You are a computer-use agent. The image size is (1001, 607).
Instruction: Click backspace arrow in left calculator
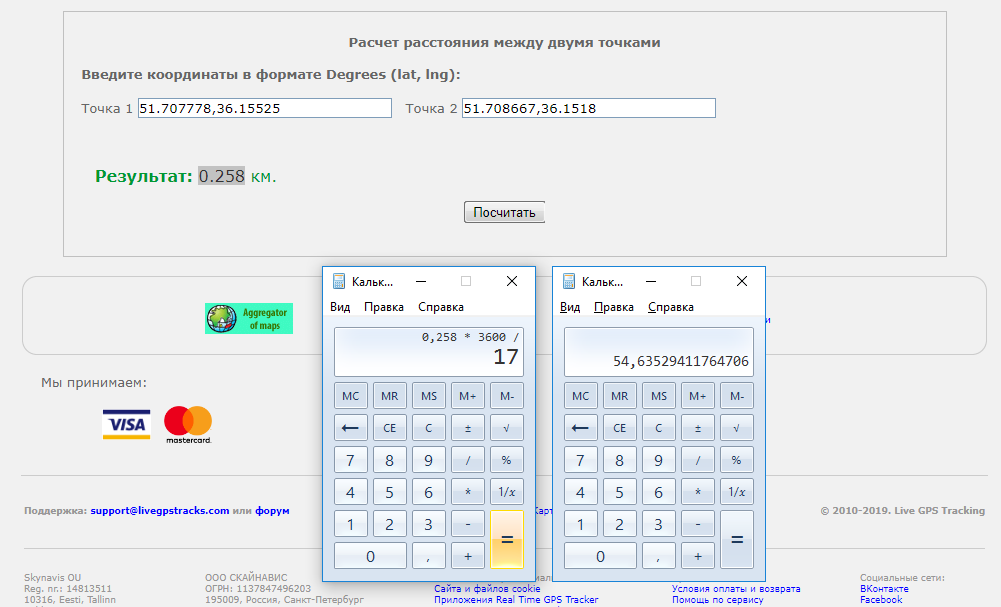pyautogui.click(x=350, y=428)
